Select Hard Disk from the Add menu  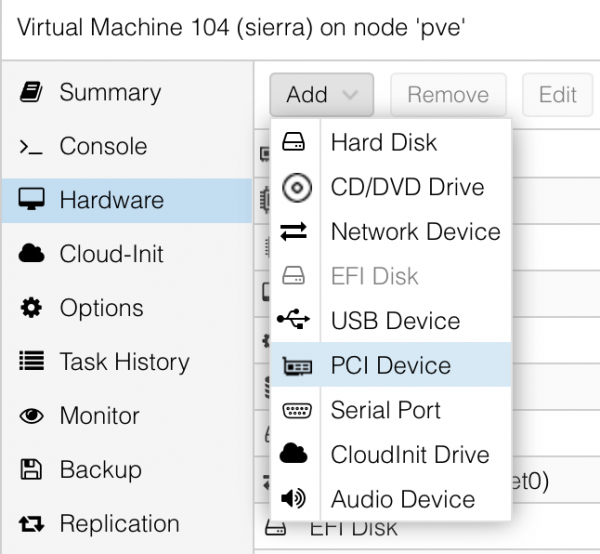384,142
